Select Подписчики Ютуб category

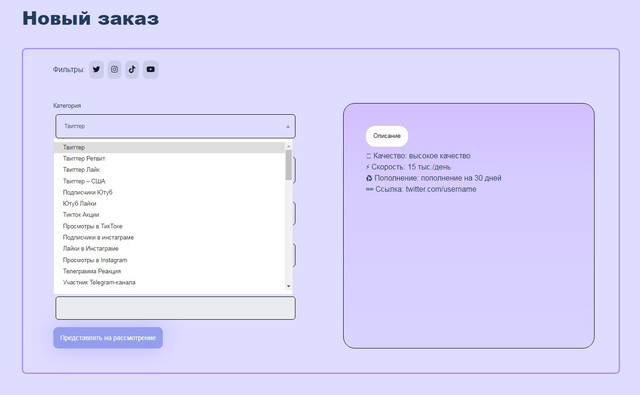[169, 192]
